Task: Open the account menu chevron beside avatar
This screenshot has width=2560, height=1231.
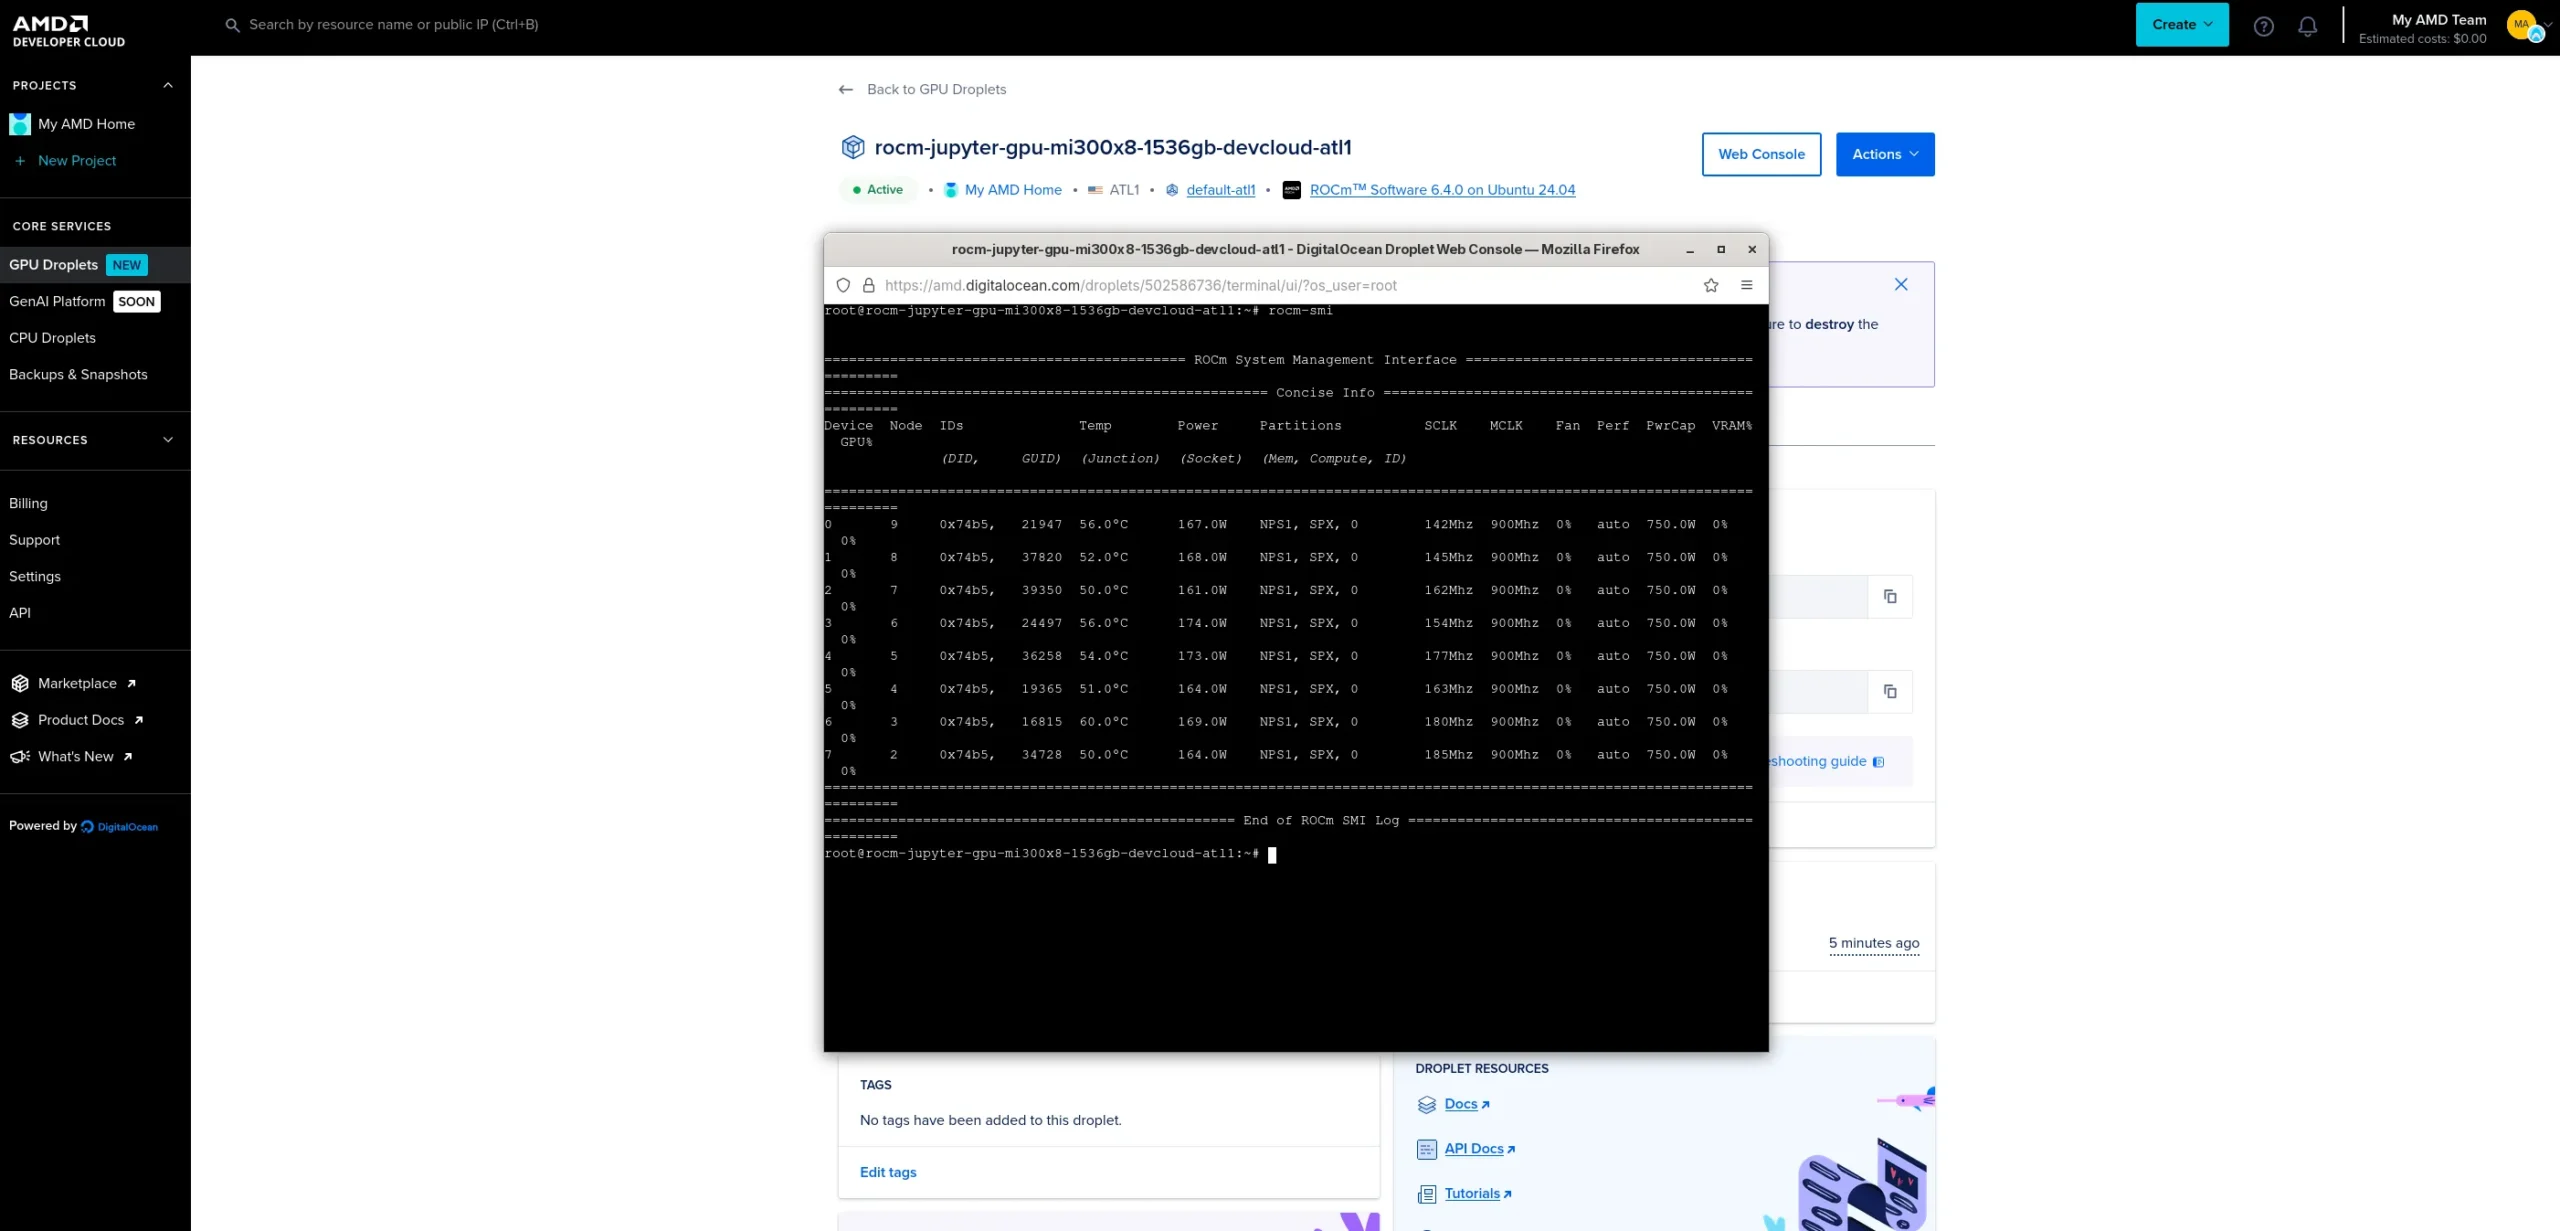Action: point(2549,25)
